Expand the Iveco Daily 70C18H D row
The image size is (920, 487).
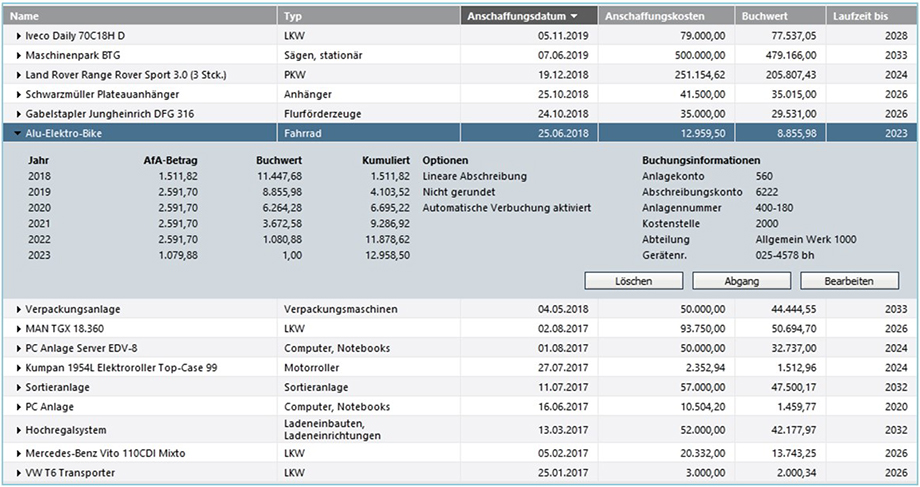tap(19, 36)
